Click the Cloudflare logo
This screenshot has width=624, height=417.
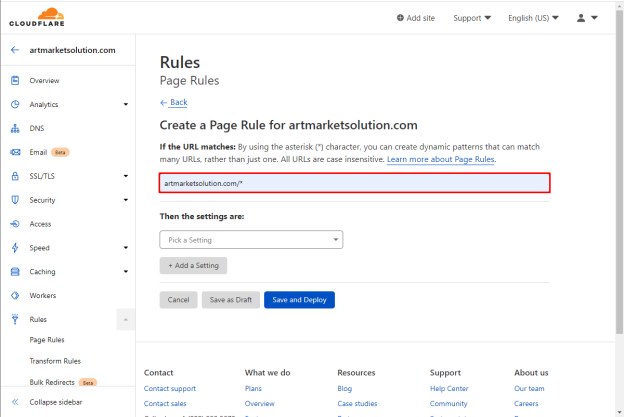coord(37,18)
